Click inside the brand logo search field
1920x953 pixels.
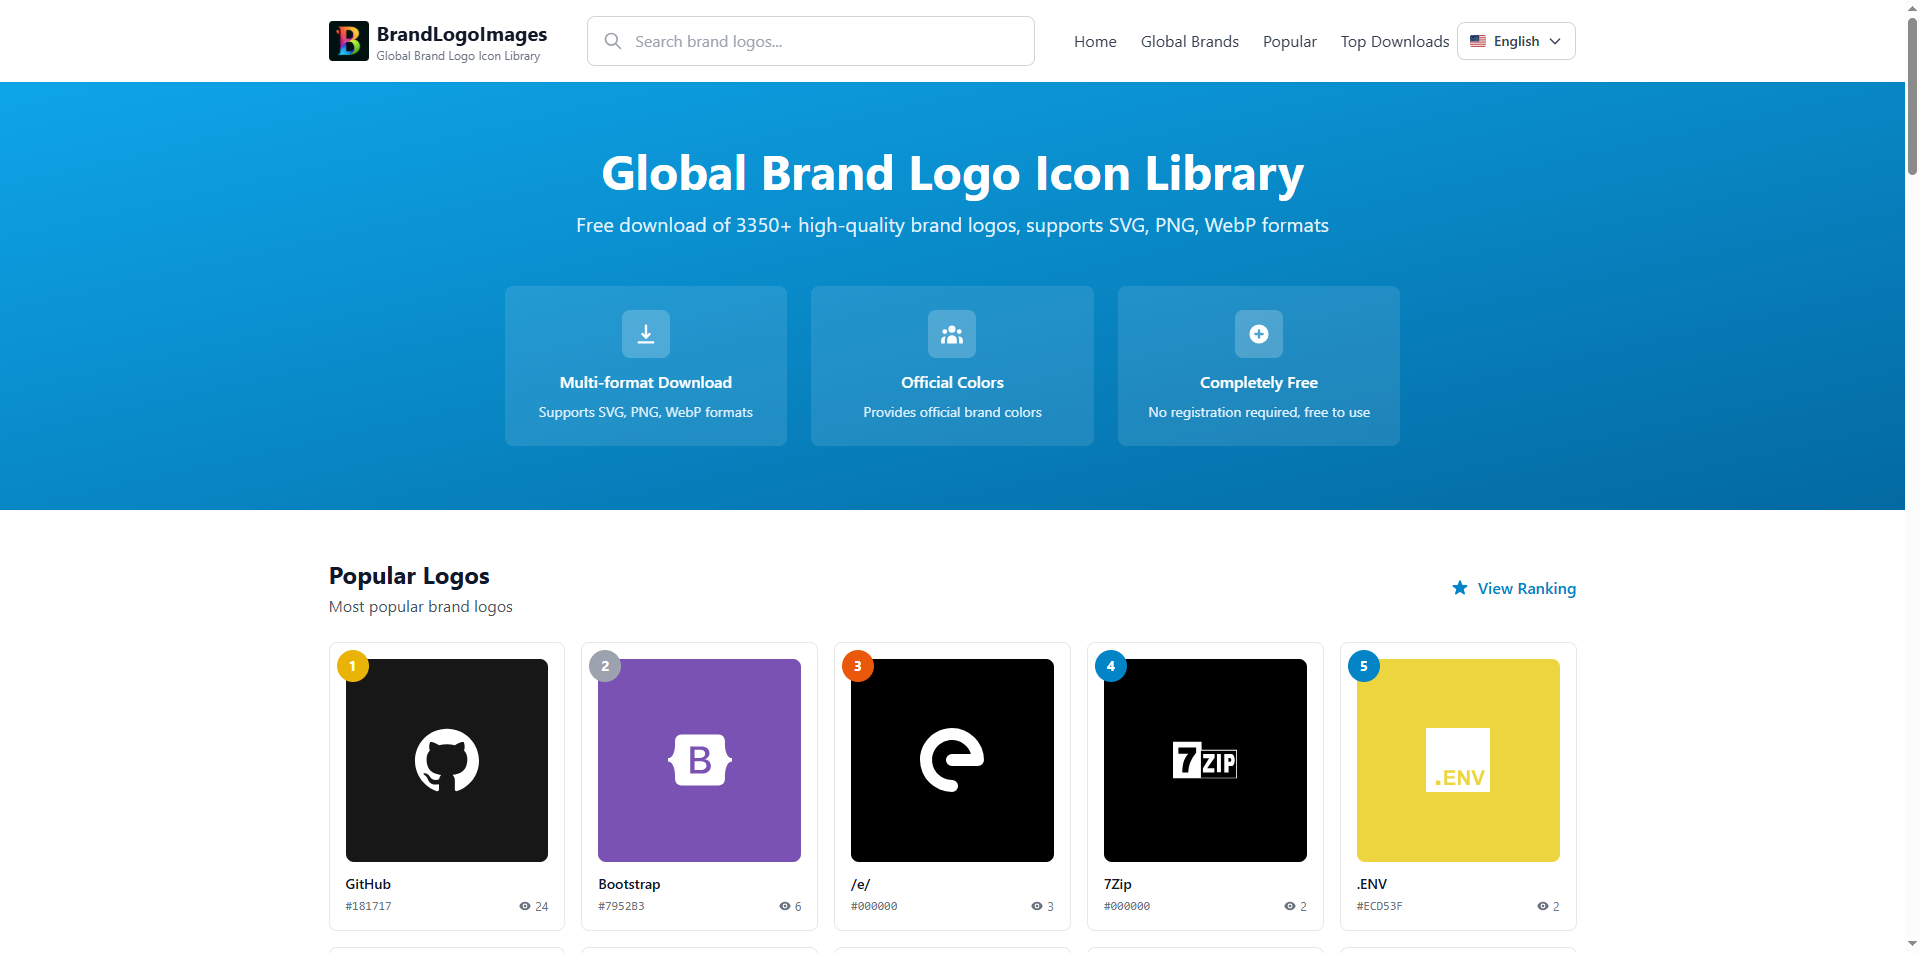coord(810,41)
